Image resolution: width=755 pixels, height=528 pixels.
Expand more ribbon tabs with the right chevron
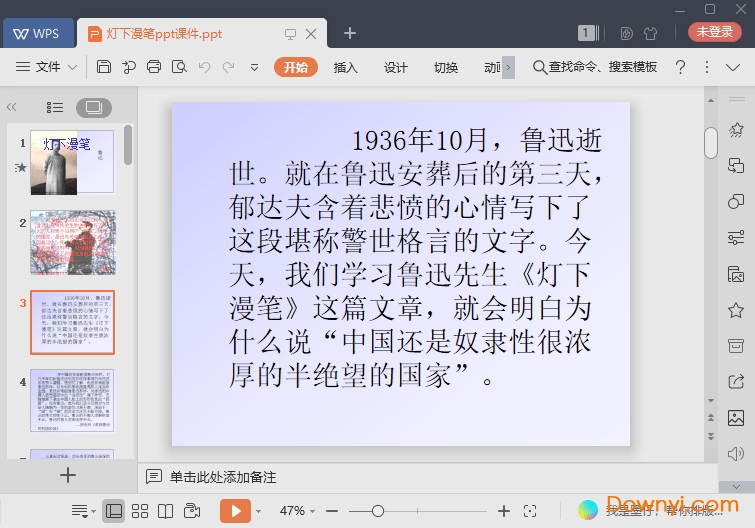pos(508,67)
